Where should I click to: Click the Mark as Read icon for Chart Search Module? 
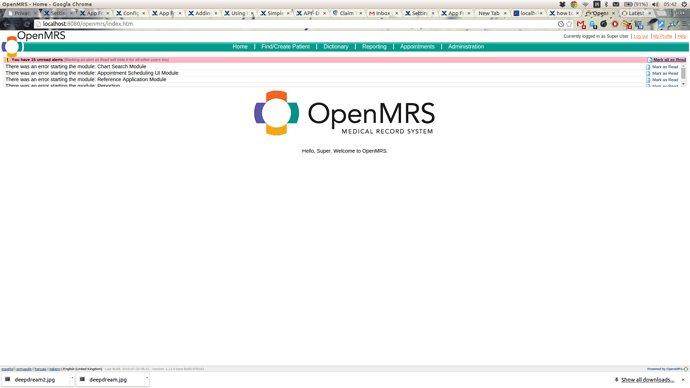coord(648,67)
